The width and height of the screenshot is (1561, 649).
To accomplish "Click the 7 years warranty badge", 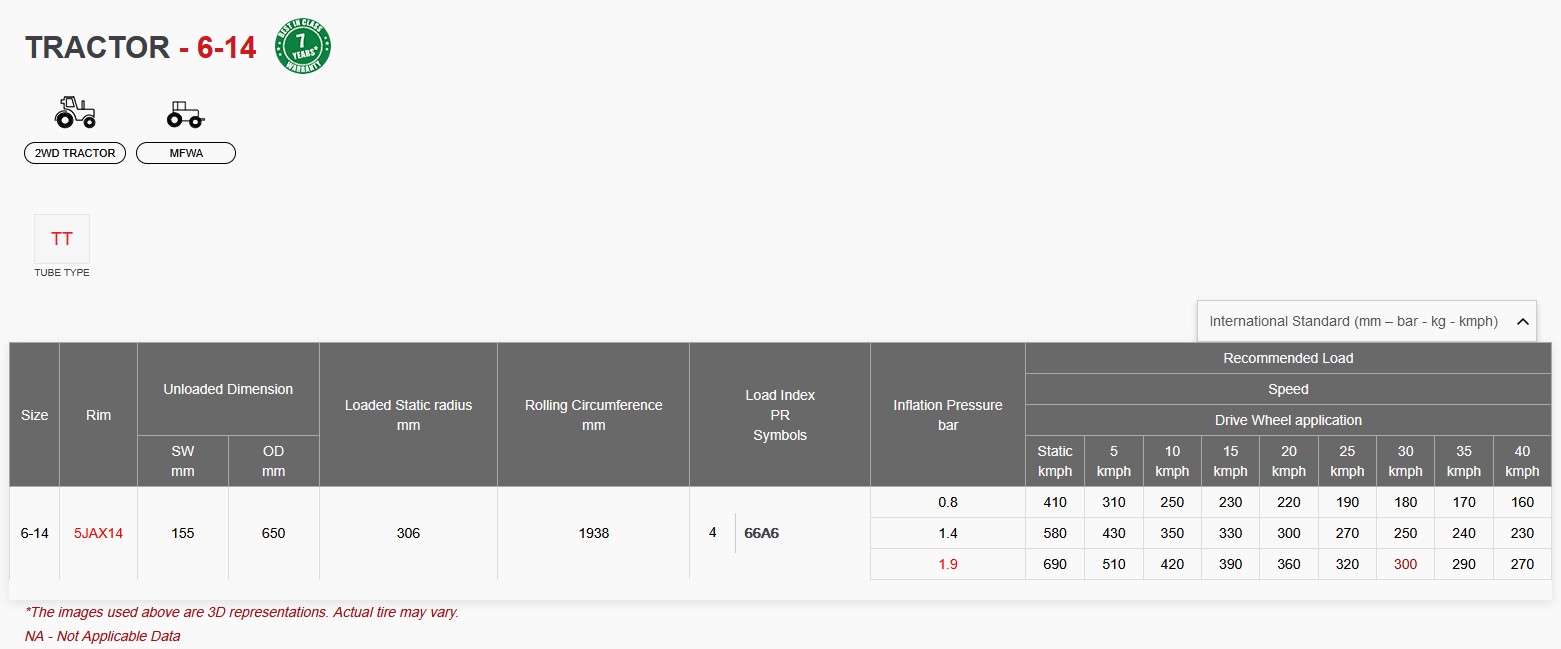I will (303, 47).
